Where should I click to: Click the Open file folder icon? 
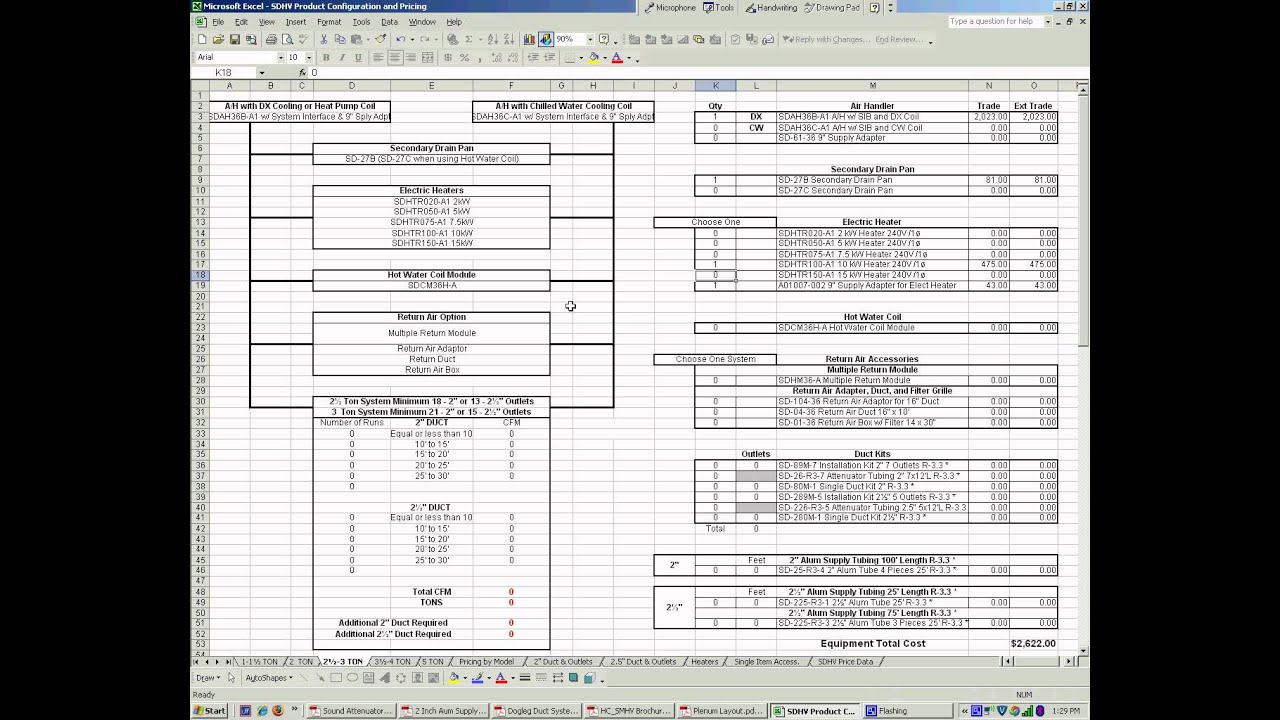point(218,39)
